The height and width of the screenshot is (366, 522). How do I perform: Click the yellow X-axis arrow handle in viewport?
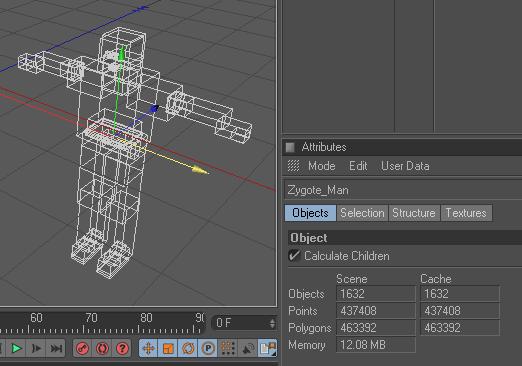point(200,171)
